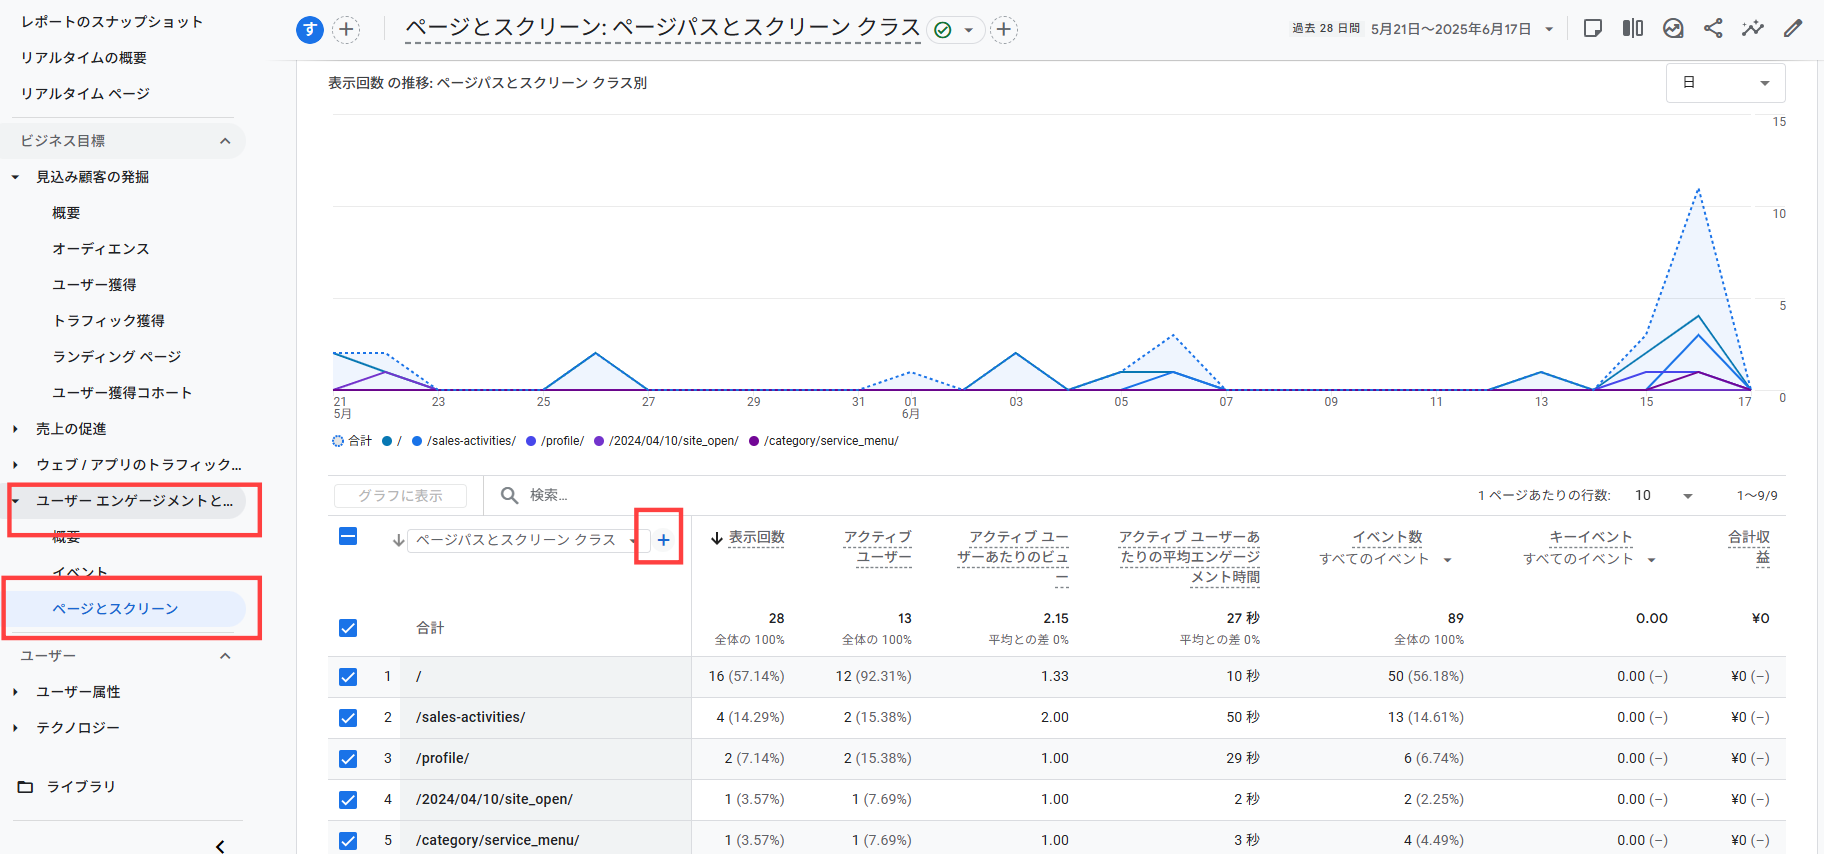The image size is (1824, 854).
Task: Sort by 合計収益 column header
Action: point(1749,548)
